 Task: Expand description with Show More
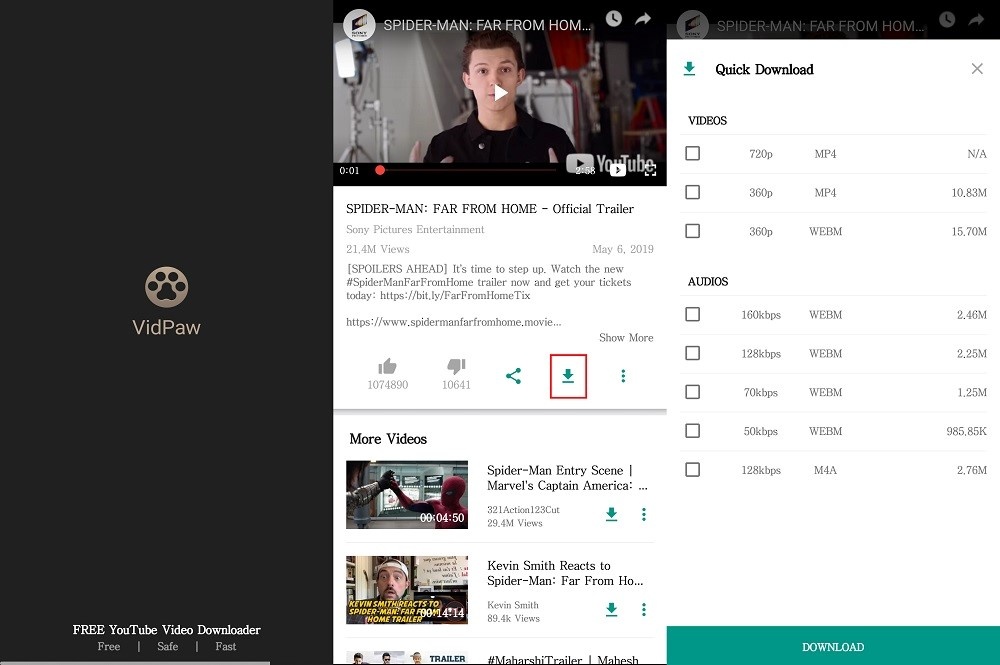click(626, 338)
